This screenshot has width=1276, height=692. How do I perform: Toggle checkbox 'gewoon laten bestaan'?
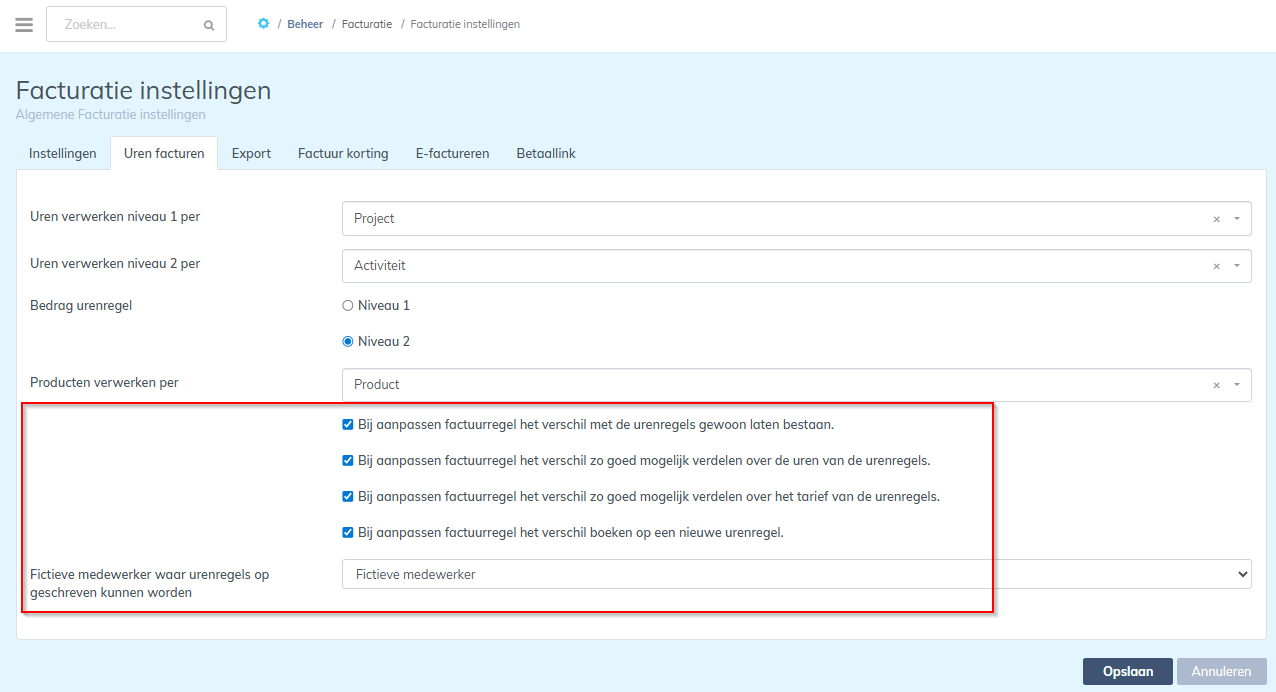pyautogui.click(x=348, y=424)
